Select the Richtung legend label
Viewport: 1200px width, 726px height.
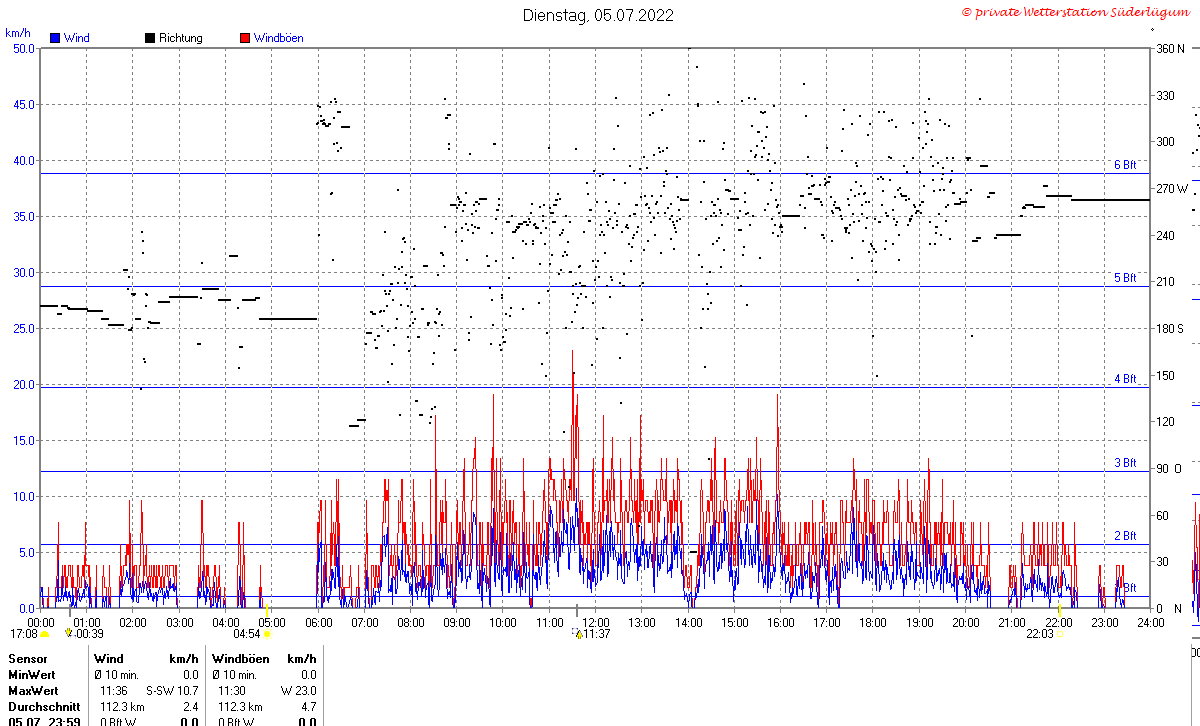[x=181, y=38]
